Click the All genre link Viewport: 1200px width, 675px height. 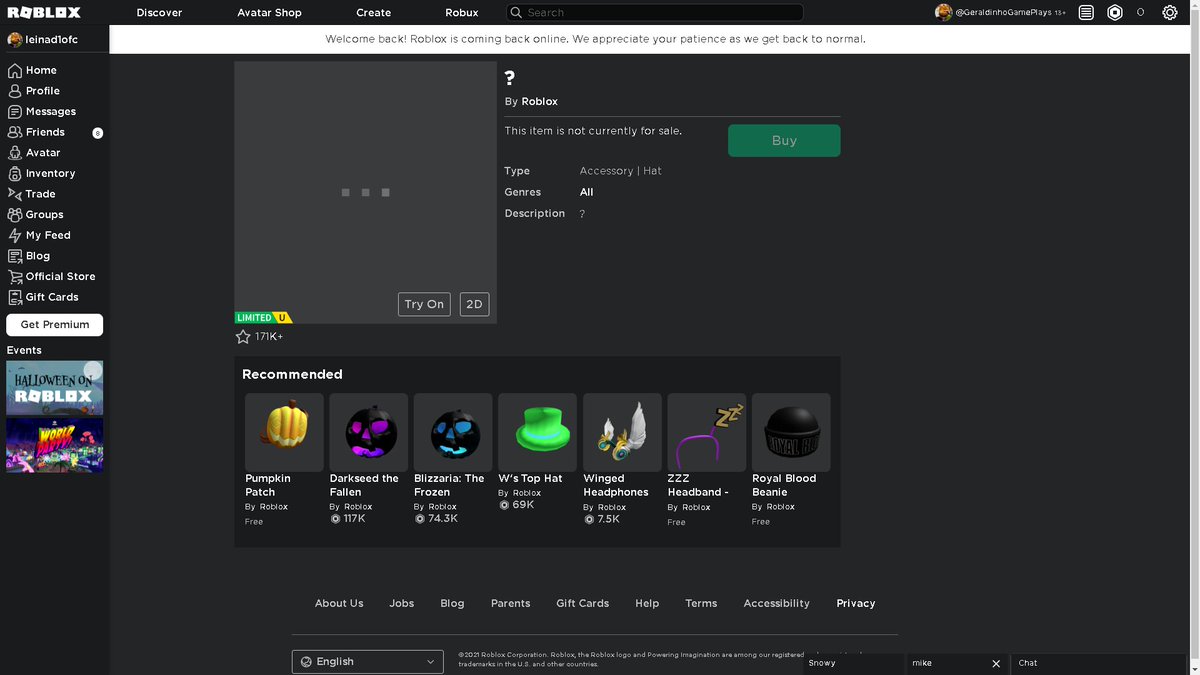587,192
